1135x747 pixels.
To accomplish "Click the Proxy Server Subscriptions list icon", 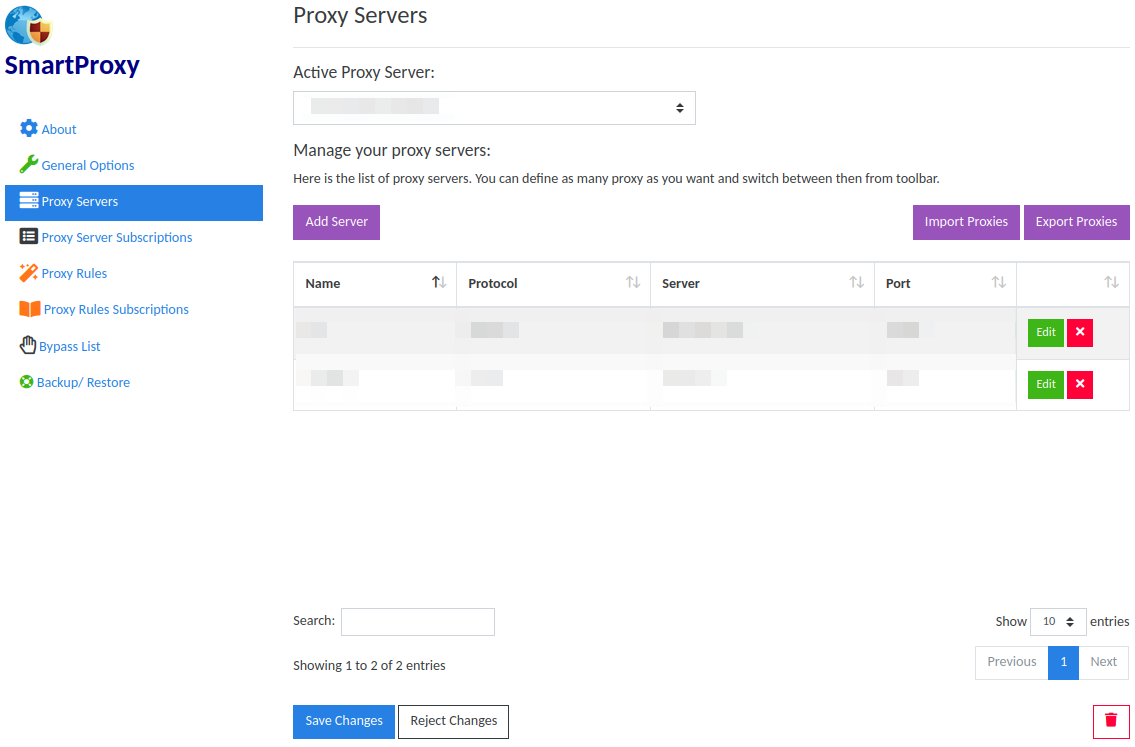I will (x=29, y=237).
